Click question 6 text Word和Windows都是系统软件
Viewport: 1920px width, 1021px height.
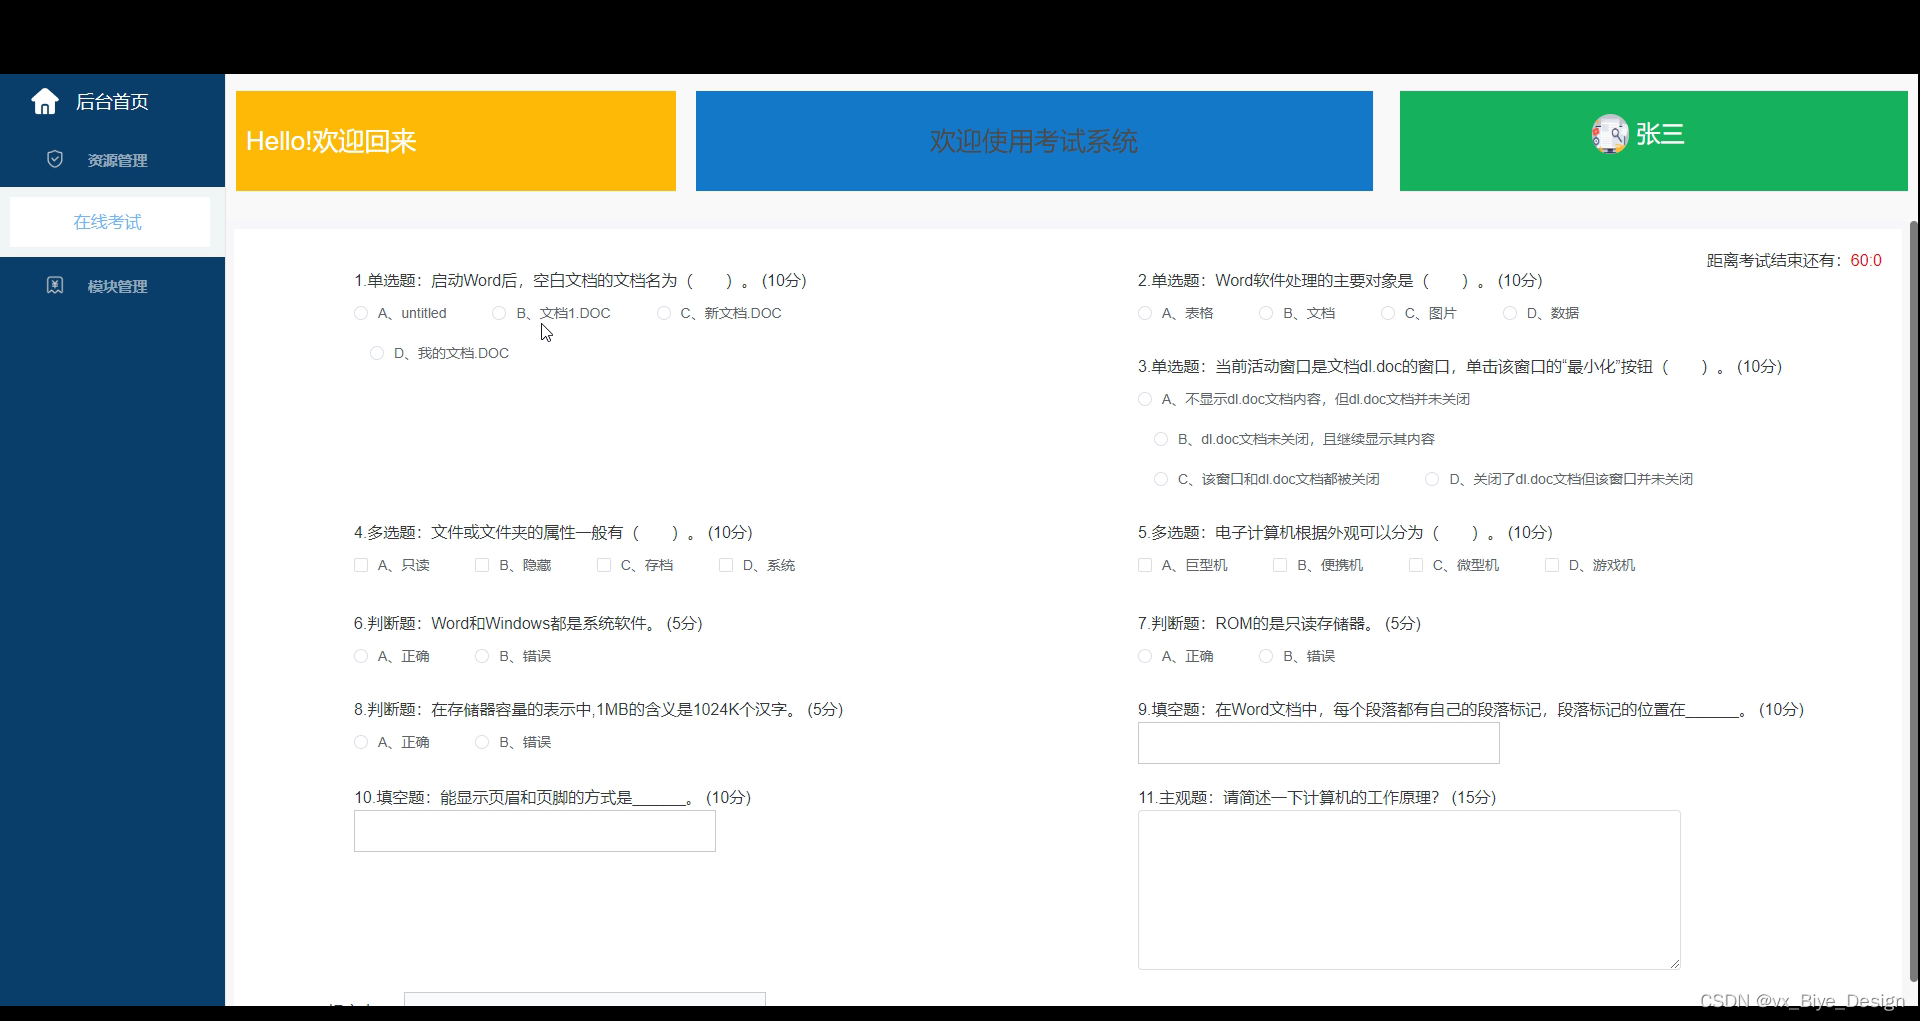pyautogui.click(x=528, y=624)
